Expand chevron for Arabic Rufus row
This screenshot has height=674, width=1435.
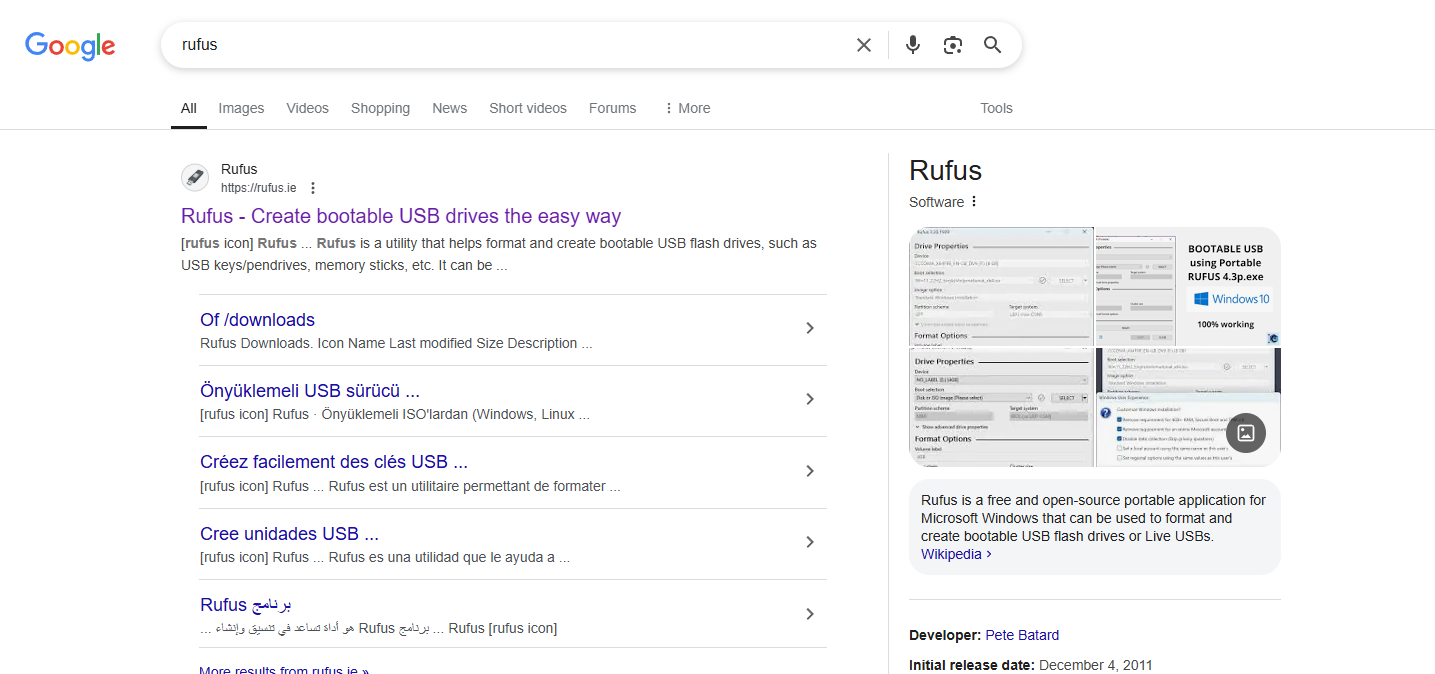(x=810, y=614)
